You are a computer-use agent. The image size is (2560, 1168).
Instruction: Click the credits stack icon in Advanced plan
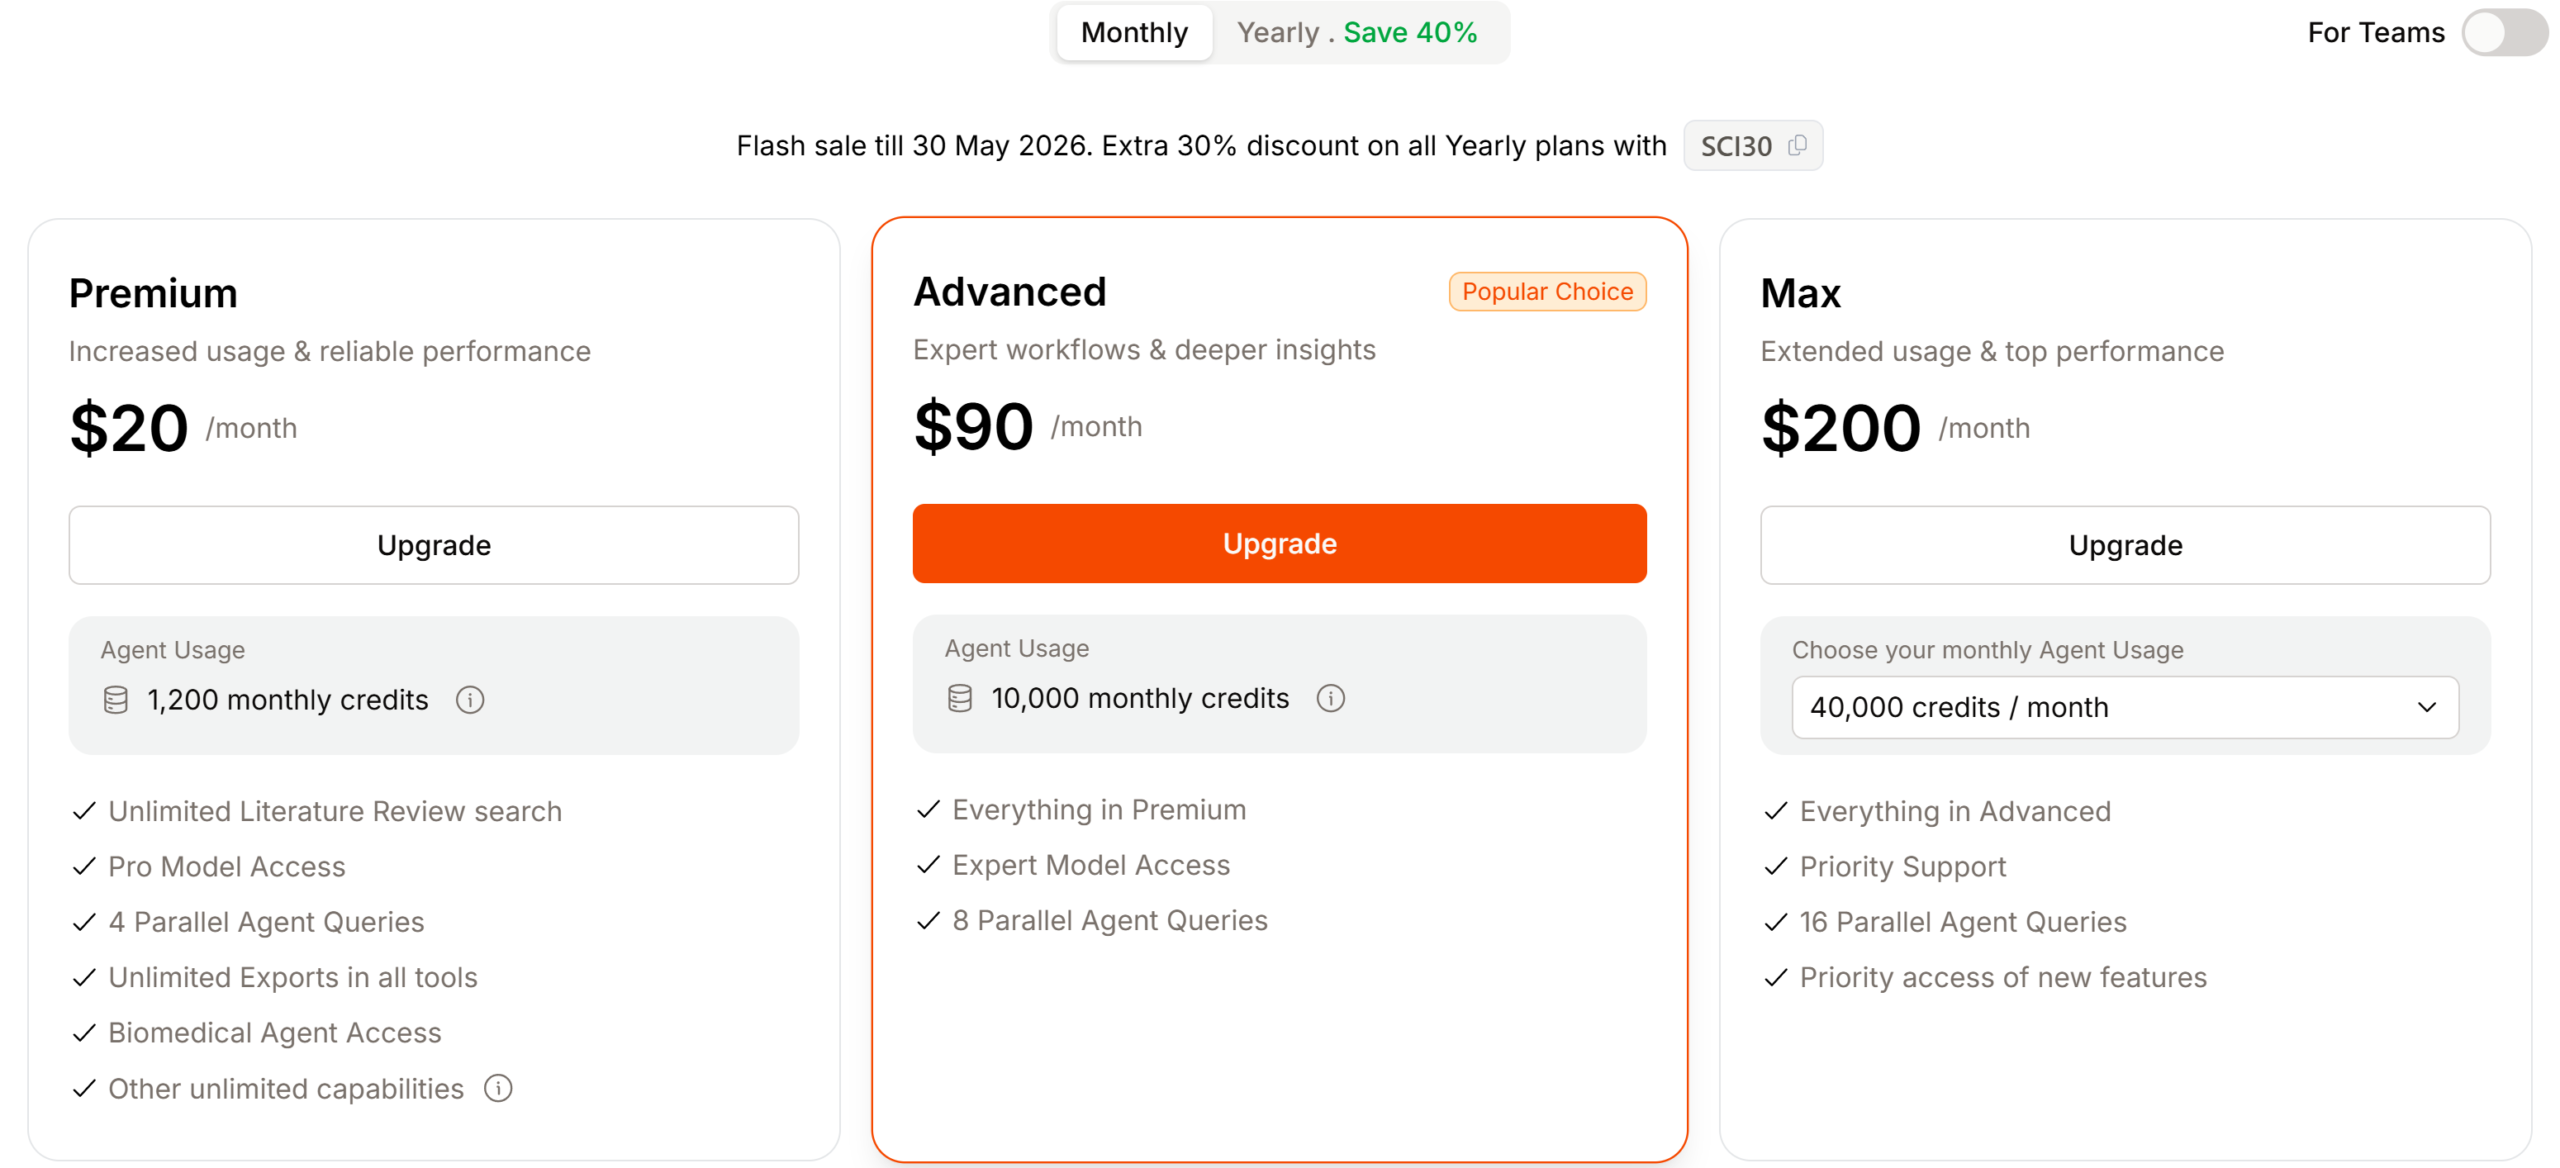point(960,698)
